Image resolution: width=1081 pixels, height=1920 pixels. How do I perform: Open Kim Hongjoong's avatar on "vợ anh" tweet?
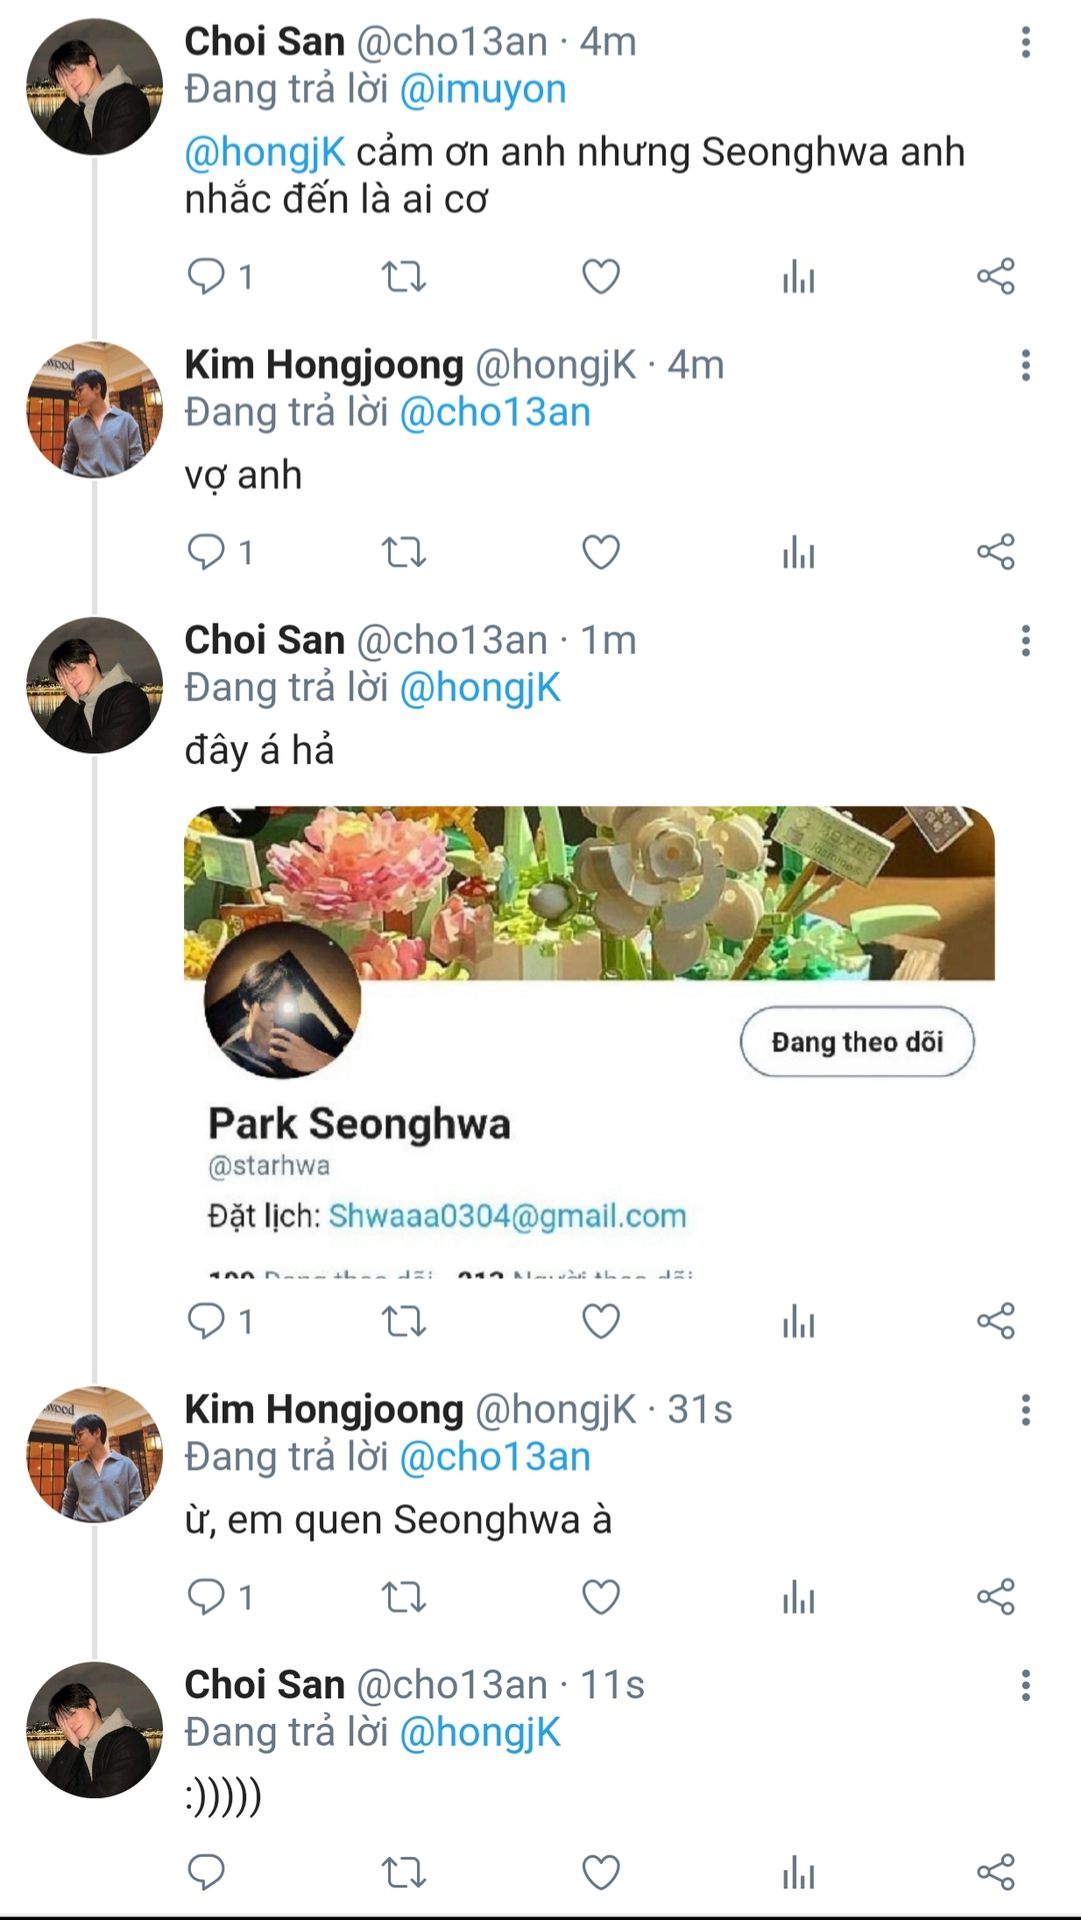point(94,410)
